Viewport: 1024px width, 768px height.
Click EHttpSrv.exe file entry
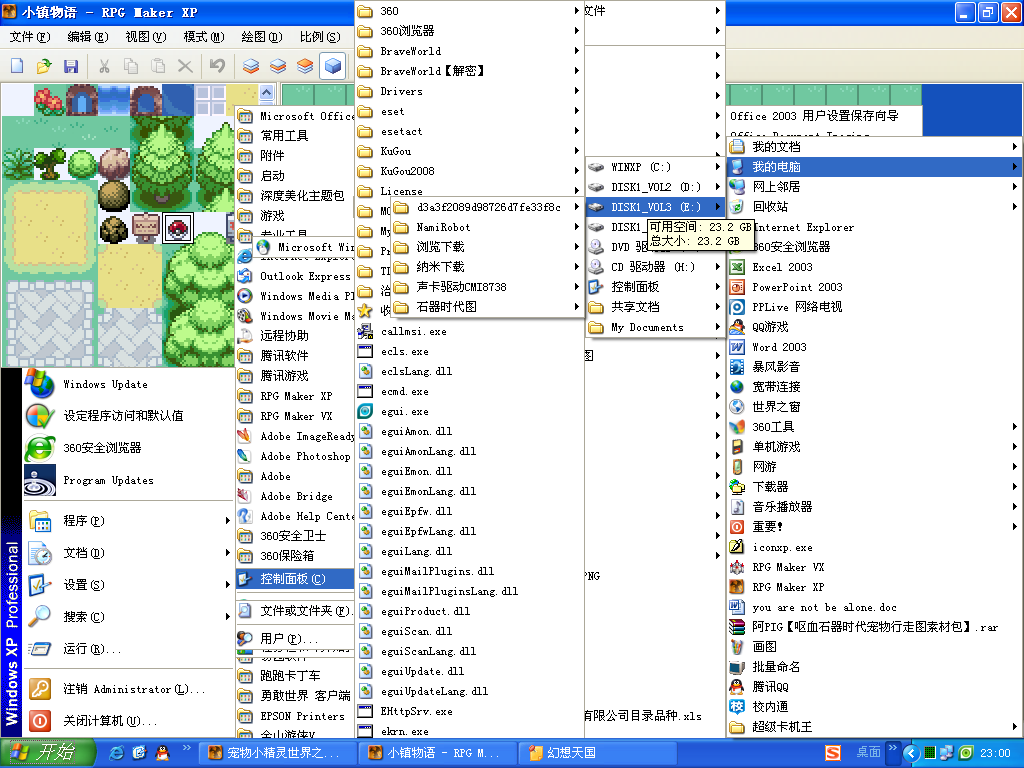469,711
